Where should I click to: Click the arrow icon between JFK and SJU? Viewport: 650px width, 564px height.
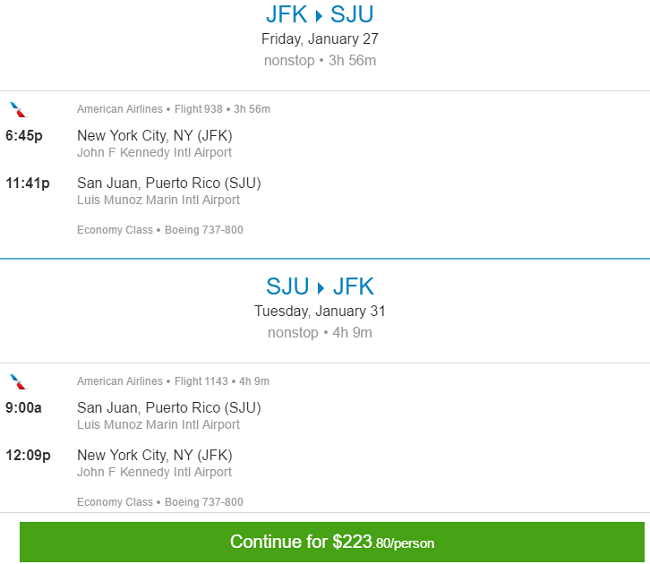pos(319,16)
